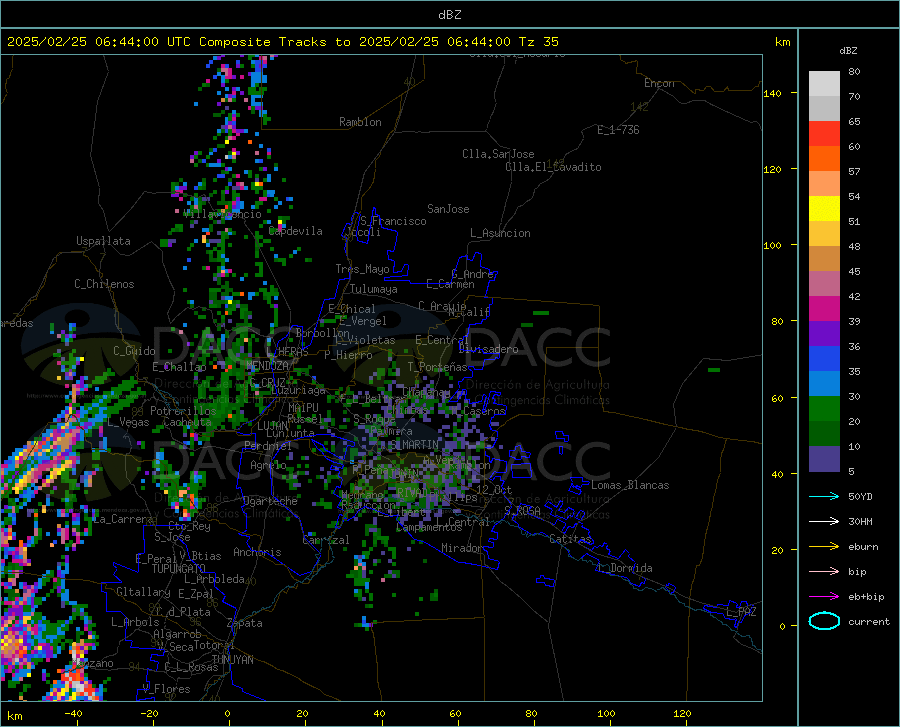900x727 pixels.
Task: Click the cyan 50YD arrow legend icon
Action: tap(824, 496)
